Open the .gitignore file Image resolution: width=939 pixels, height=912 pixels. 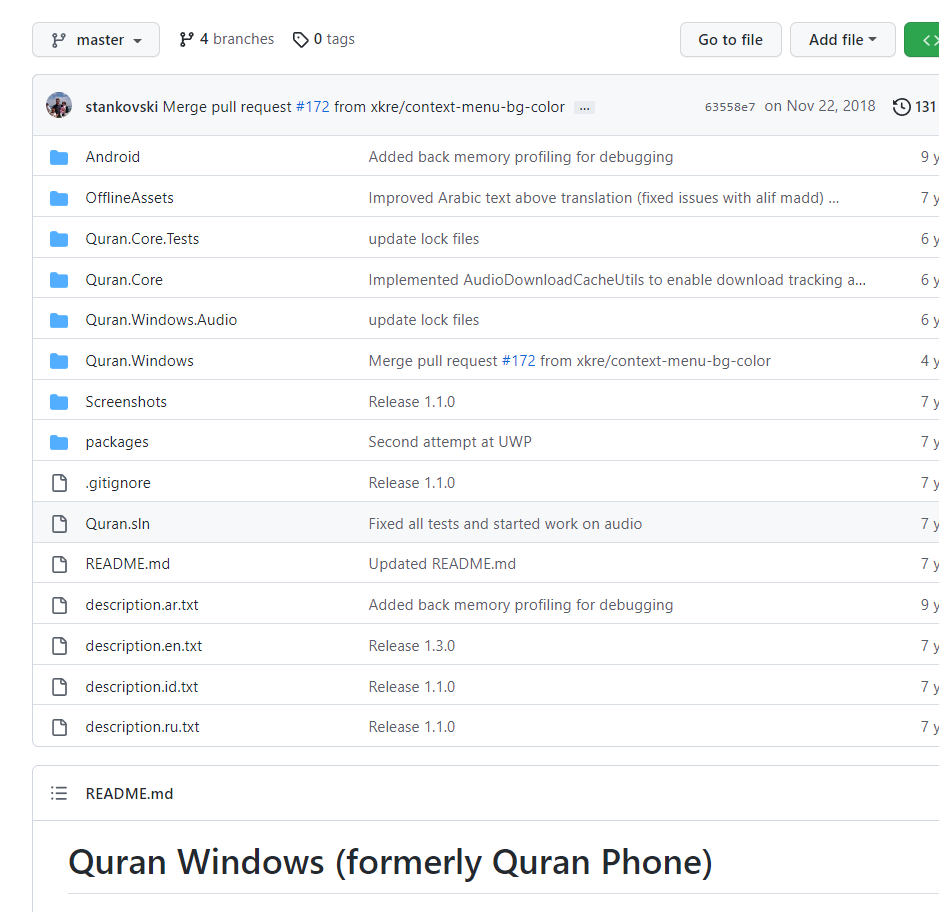(x=118, y=483)
